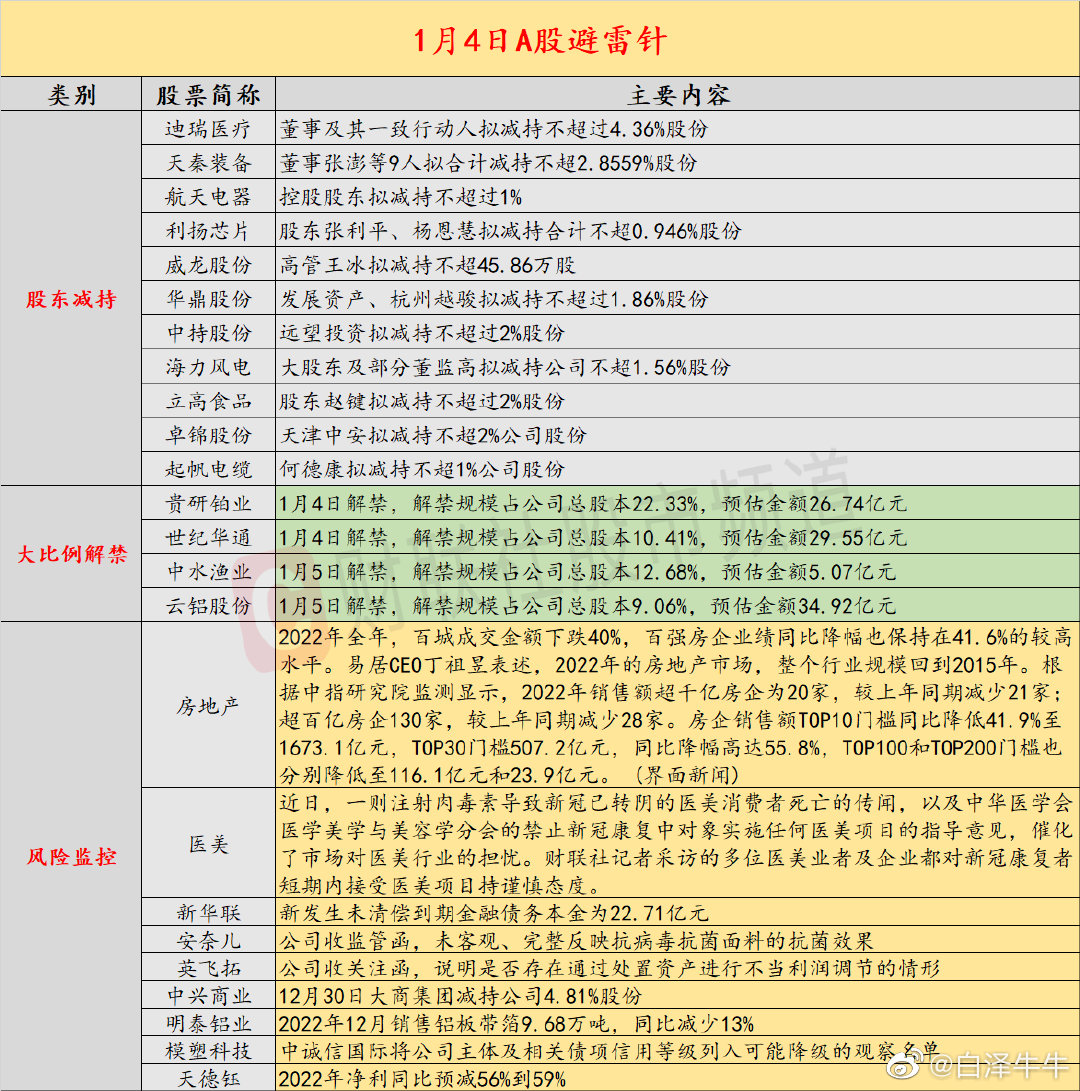Select stock name "迪瑞医疗"
This screenshot has height=1091, width=1080.
coord(208,129)
